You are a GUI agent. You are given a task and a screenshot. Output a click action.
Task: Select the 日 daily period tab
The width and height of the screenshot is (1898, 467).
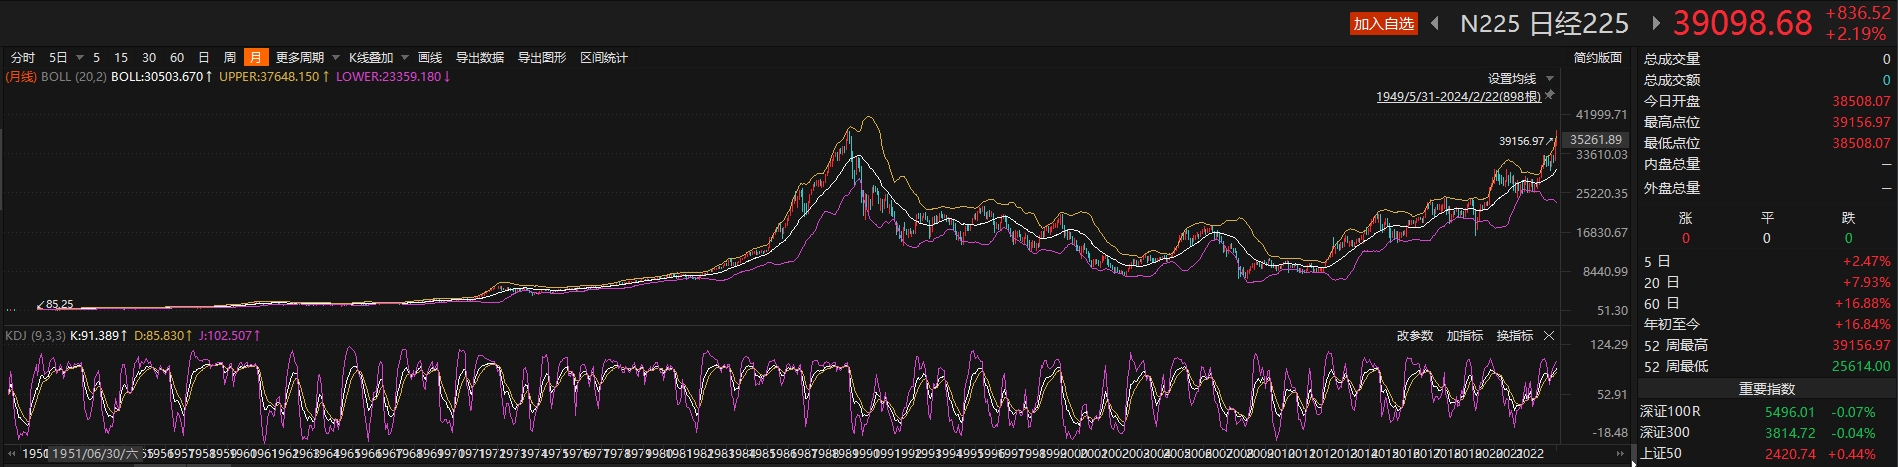coord(204,58)
